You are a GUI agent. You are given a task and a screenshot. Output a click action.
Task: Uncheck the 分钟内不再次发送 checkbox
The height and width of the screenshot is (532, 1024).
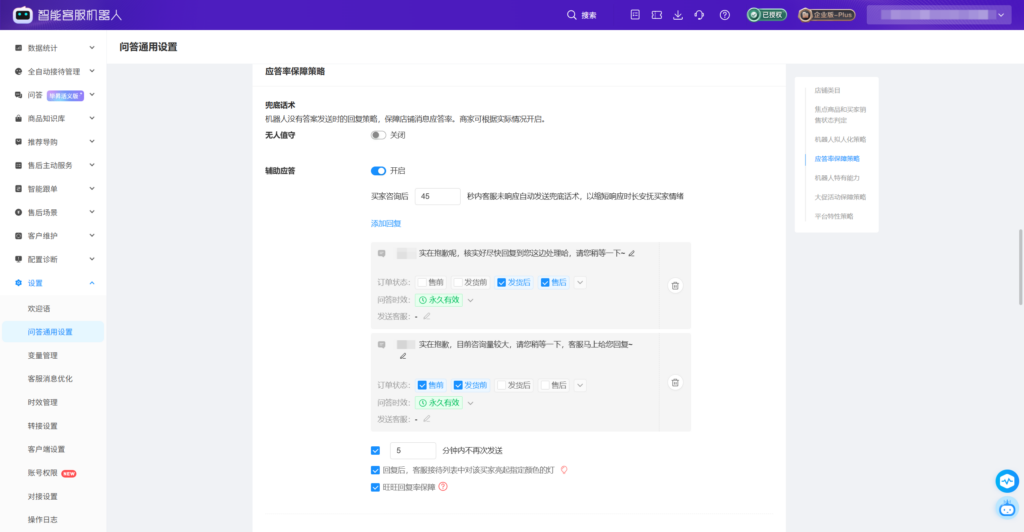[x=376, y=450]
